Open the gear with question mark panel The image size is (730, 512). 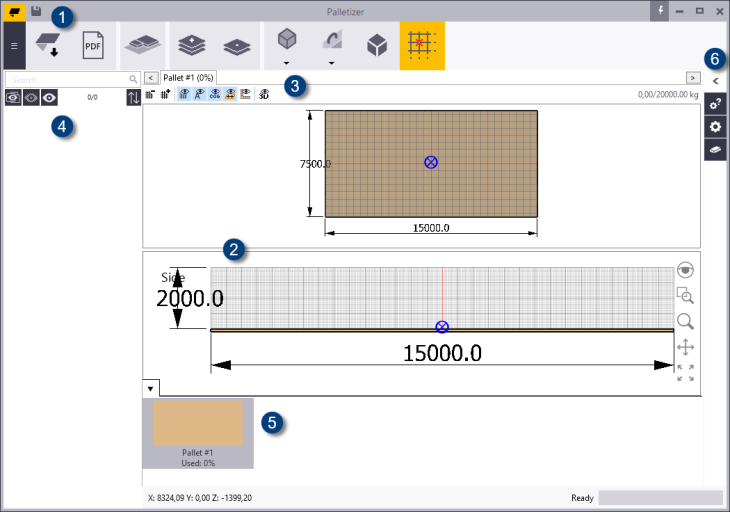coord(715,103)
